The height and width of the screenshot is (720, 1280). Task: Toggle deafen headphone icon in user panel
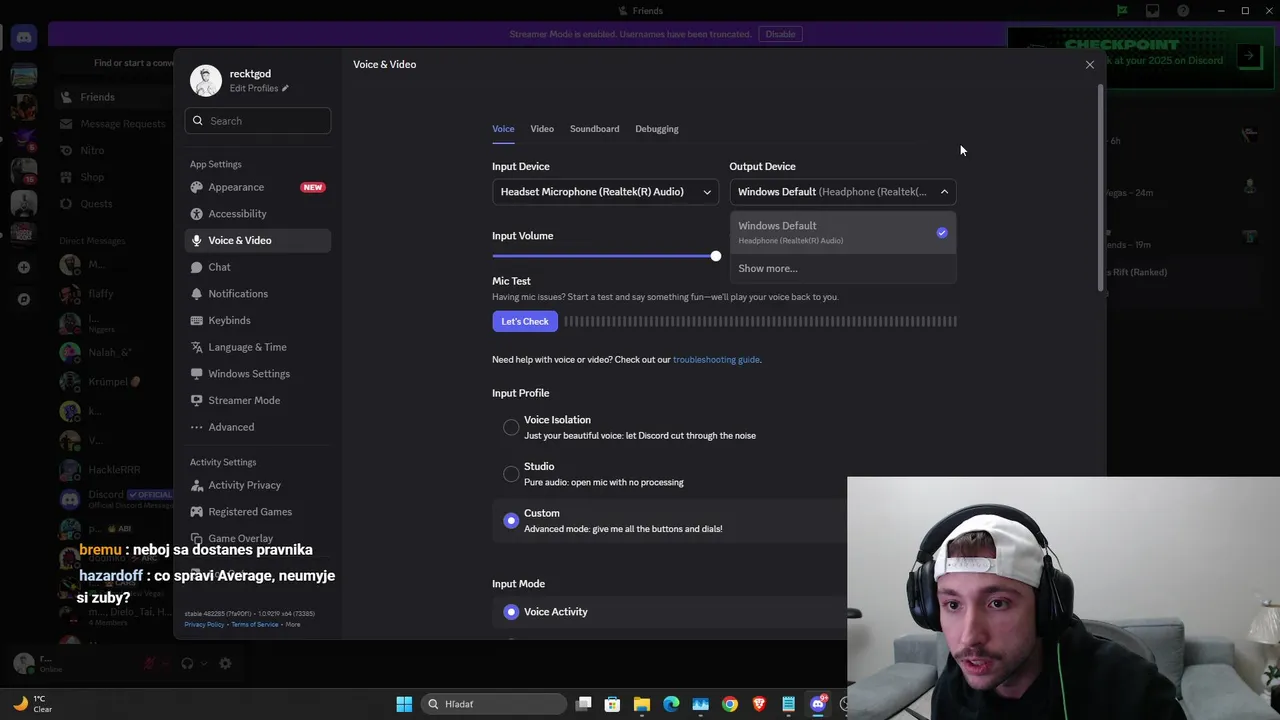(x=187, y=663)
